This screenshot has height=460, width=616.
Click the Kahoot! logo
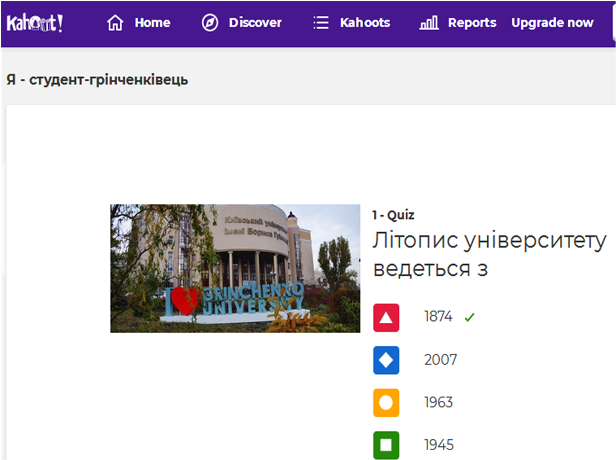(35, 23)
